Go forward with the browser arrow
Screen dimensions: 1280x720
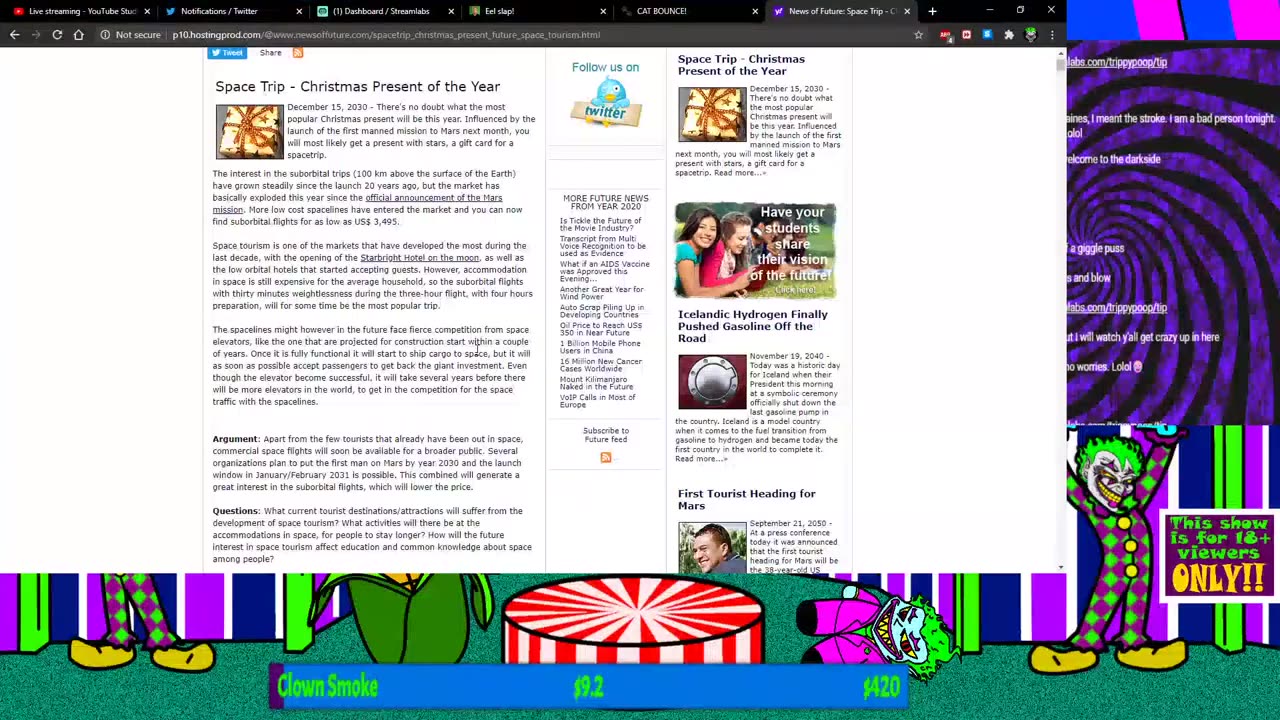36,35
